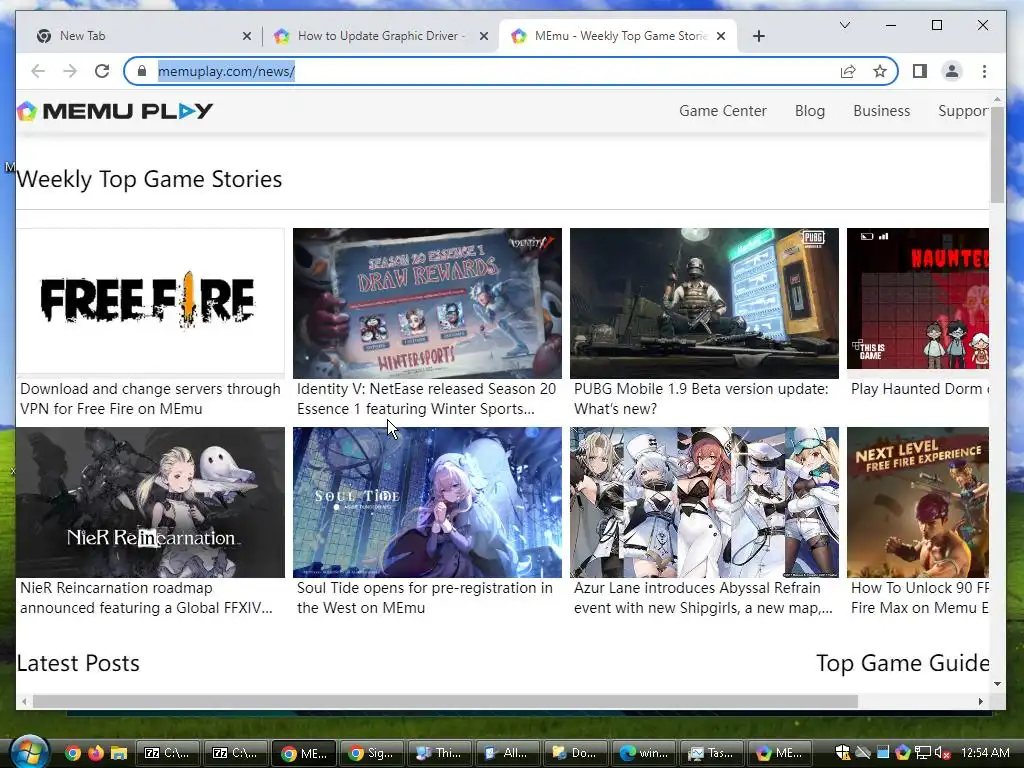Screen dimensions: 1024x768
Task: Close the New Tab tab
Action: [x=246, y=36]
